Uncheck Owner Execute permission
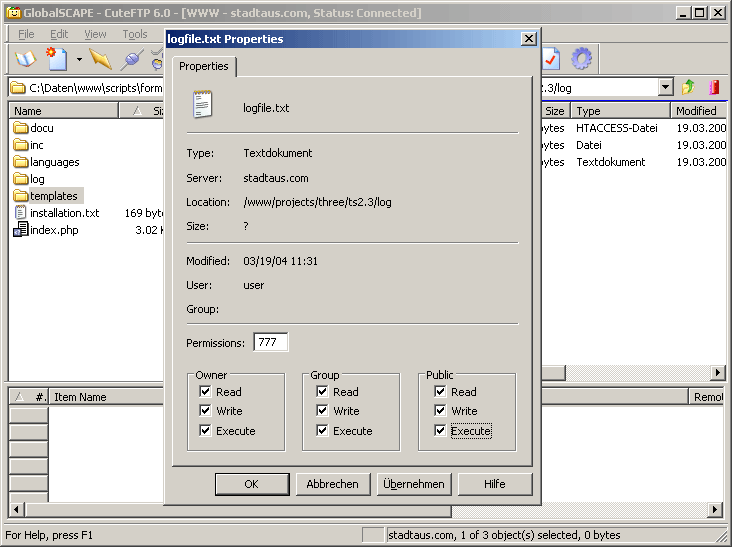This screenshot has width=732, height=547. [205, 430]
